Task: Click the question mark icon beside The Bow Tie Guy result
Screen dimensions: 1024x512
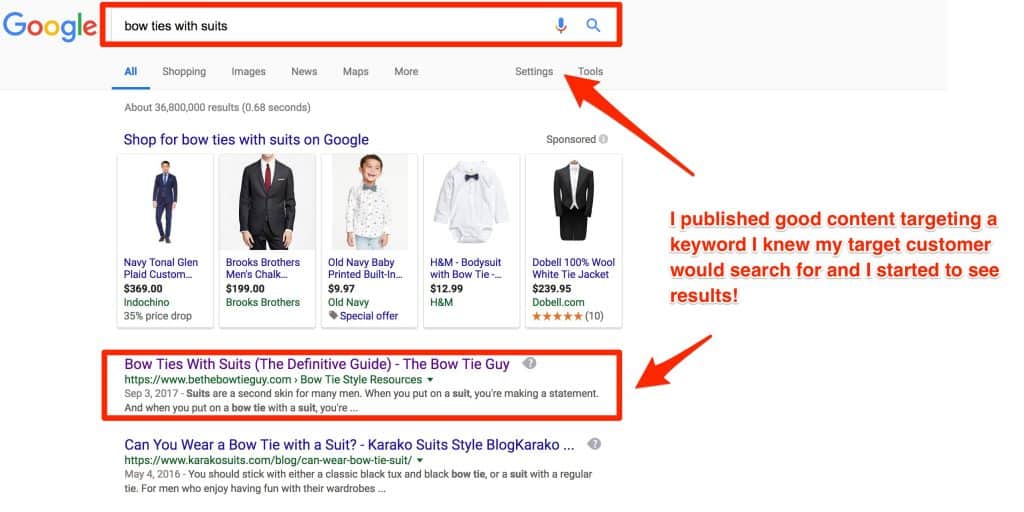Action: pyautogui.click(x=530, y=363)
